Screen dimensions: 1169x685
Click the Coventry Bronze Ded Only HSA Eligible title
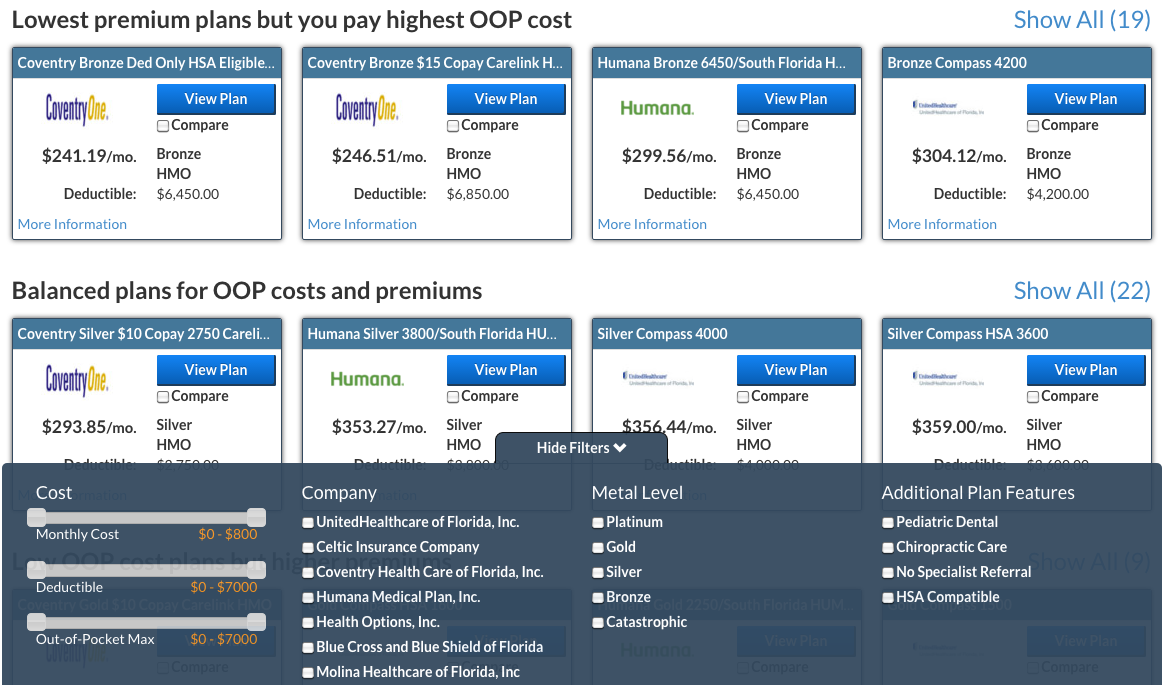tap(146, 63)
